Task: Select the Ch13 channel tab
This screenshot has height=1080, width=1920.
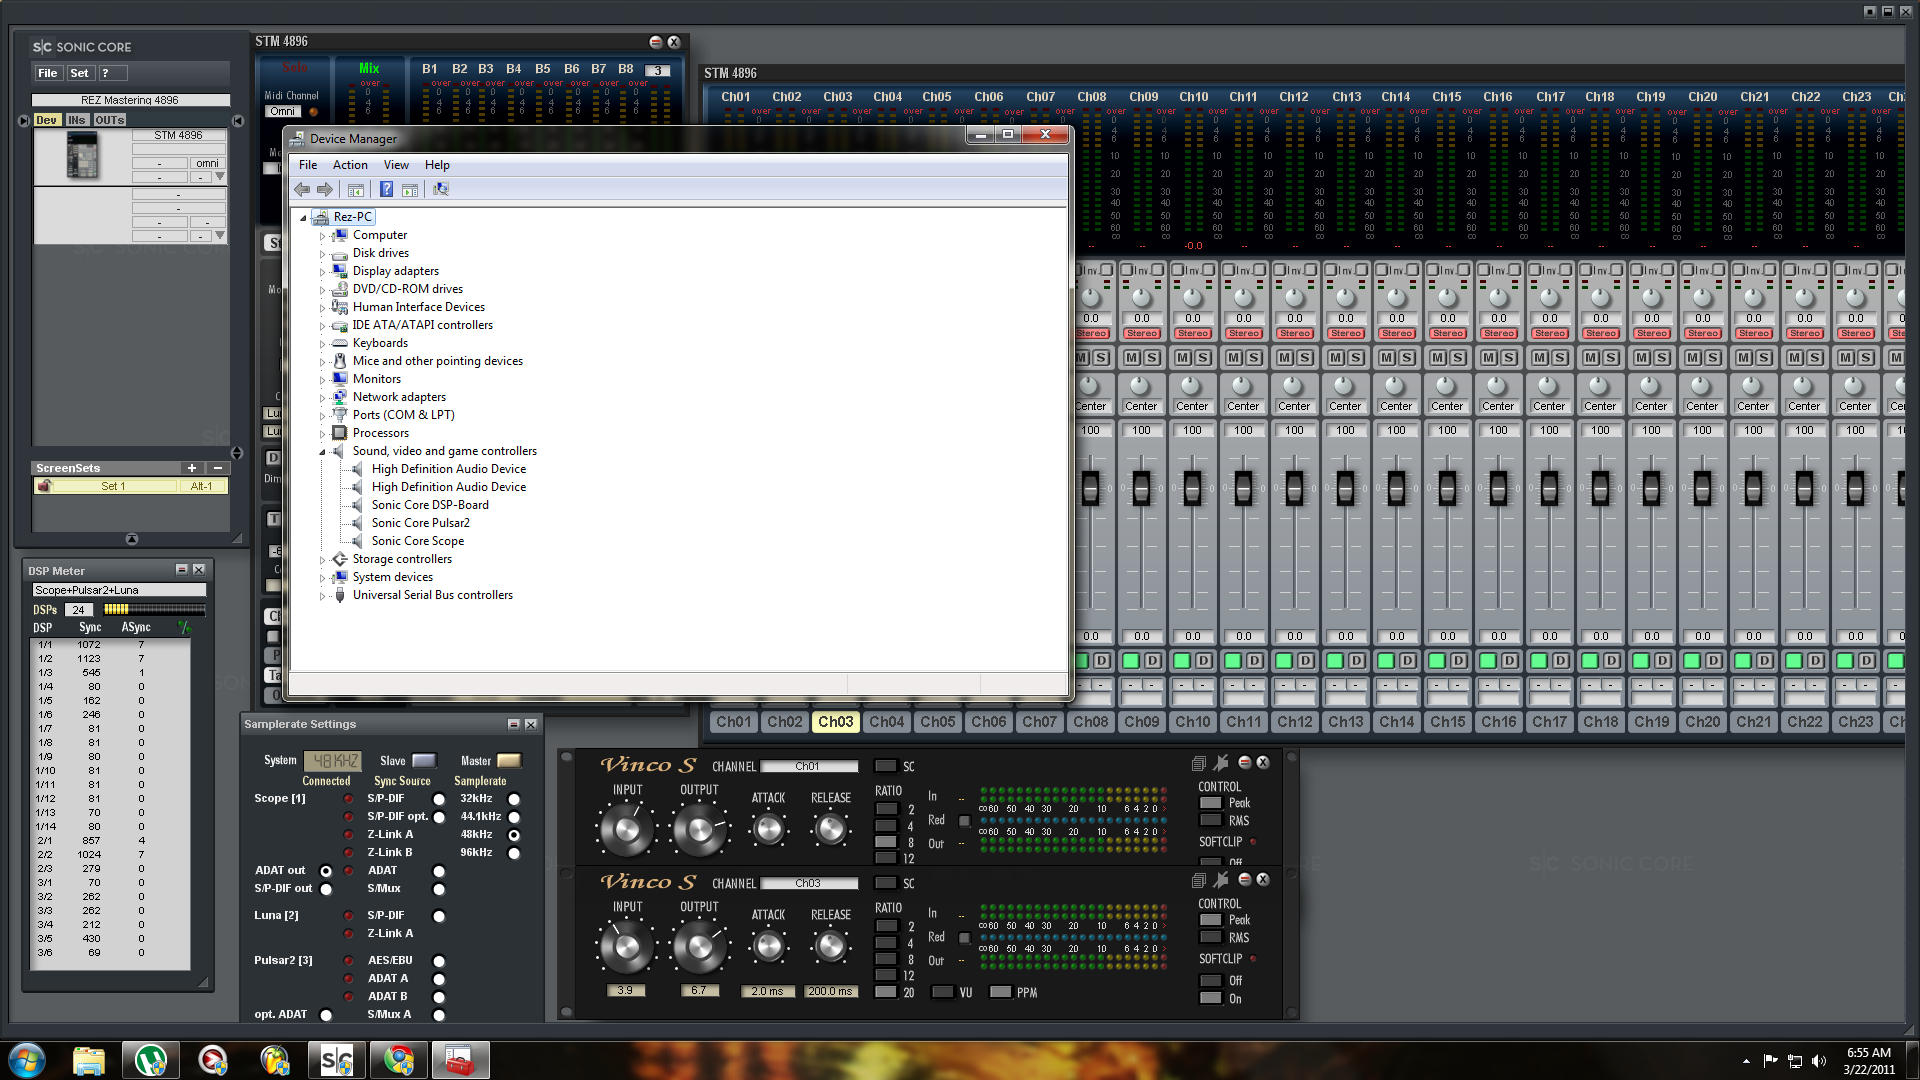Action: click(x=1346, y=722)
